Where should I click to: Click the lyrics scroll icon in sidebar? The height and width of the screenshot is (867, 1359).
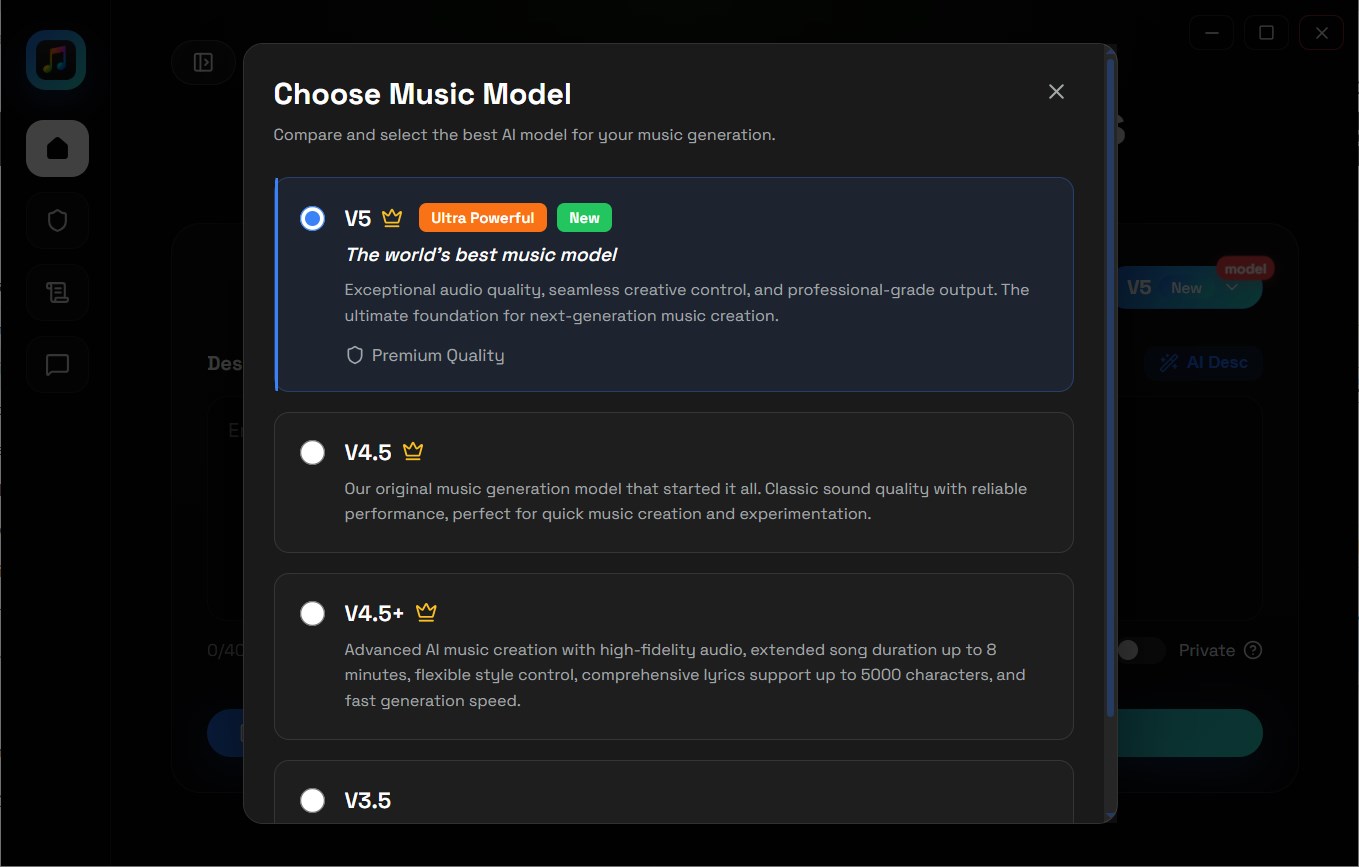55,292
